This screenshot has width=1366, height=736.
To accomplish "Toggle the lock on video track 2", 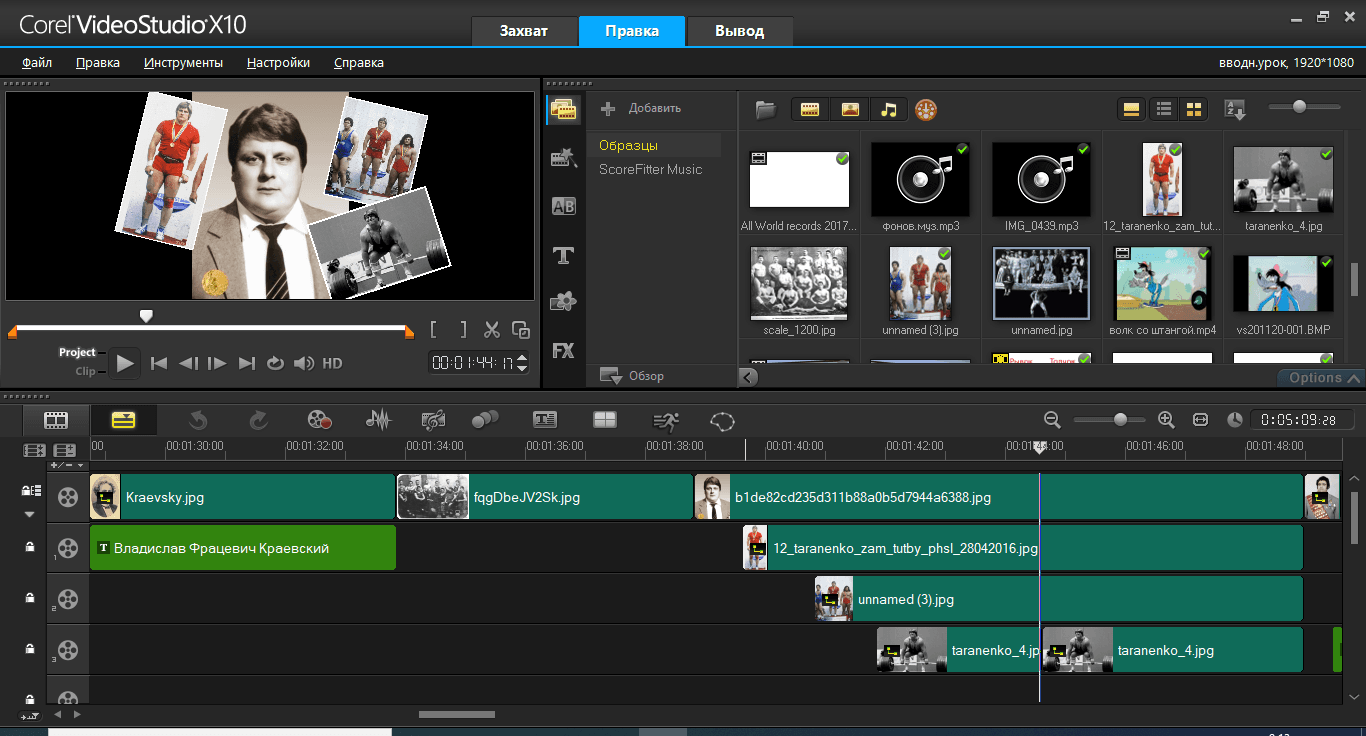I will 29,598.
